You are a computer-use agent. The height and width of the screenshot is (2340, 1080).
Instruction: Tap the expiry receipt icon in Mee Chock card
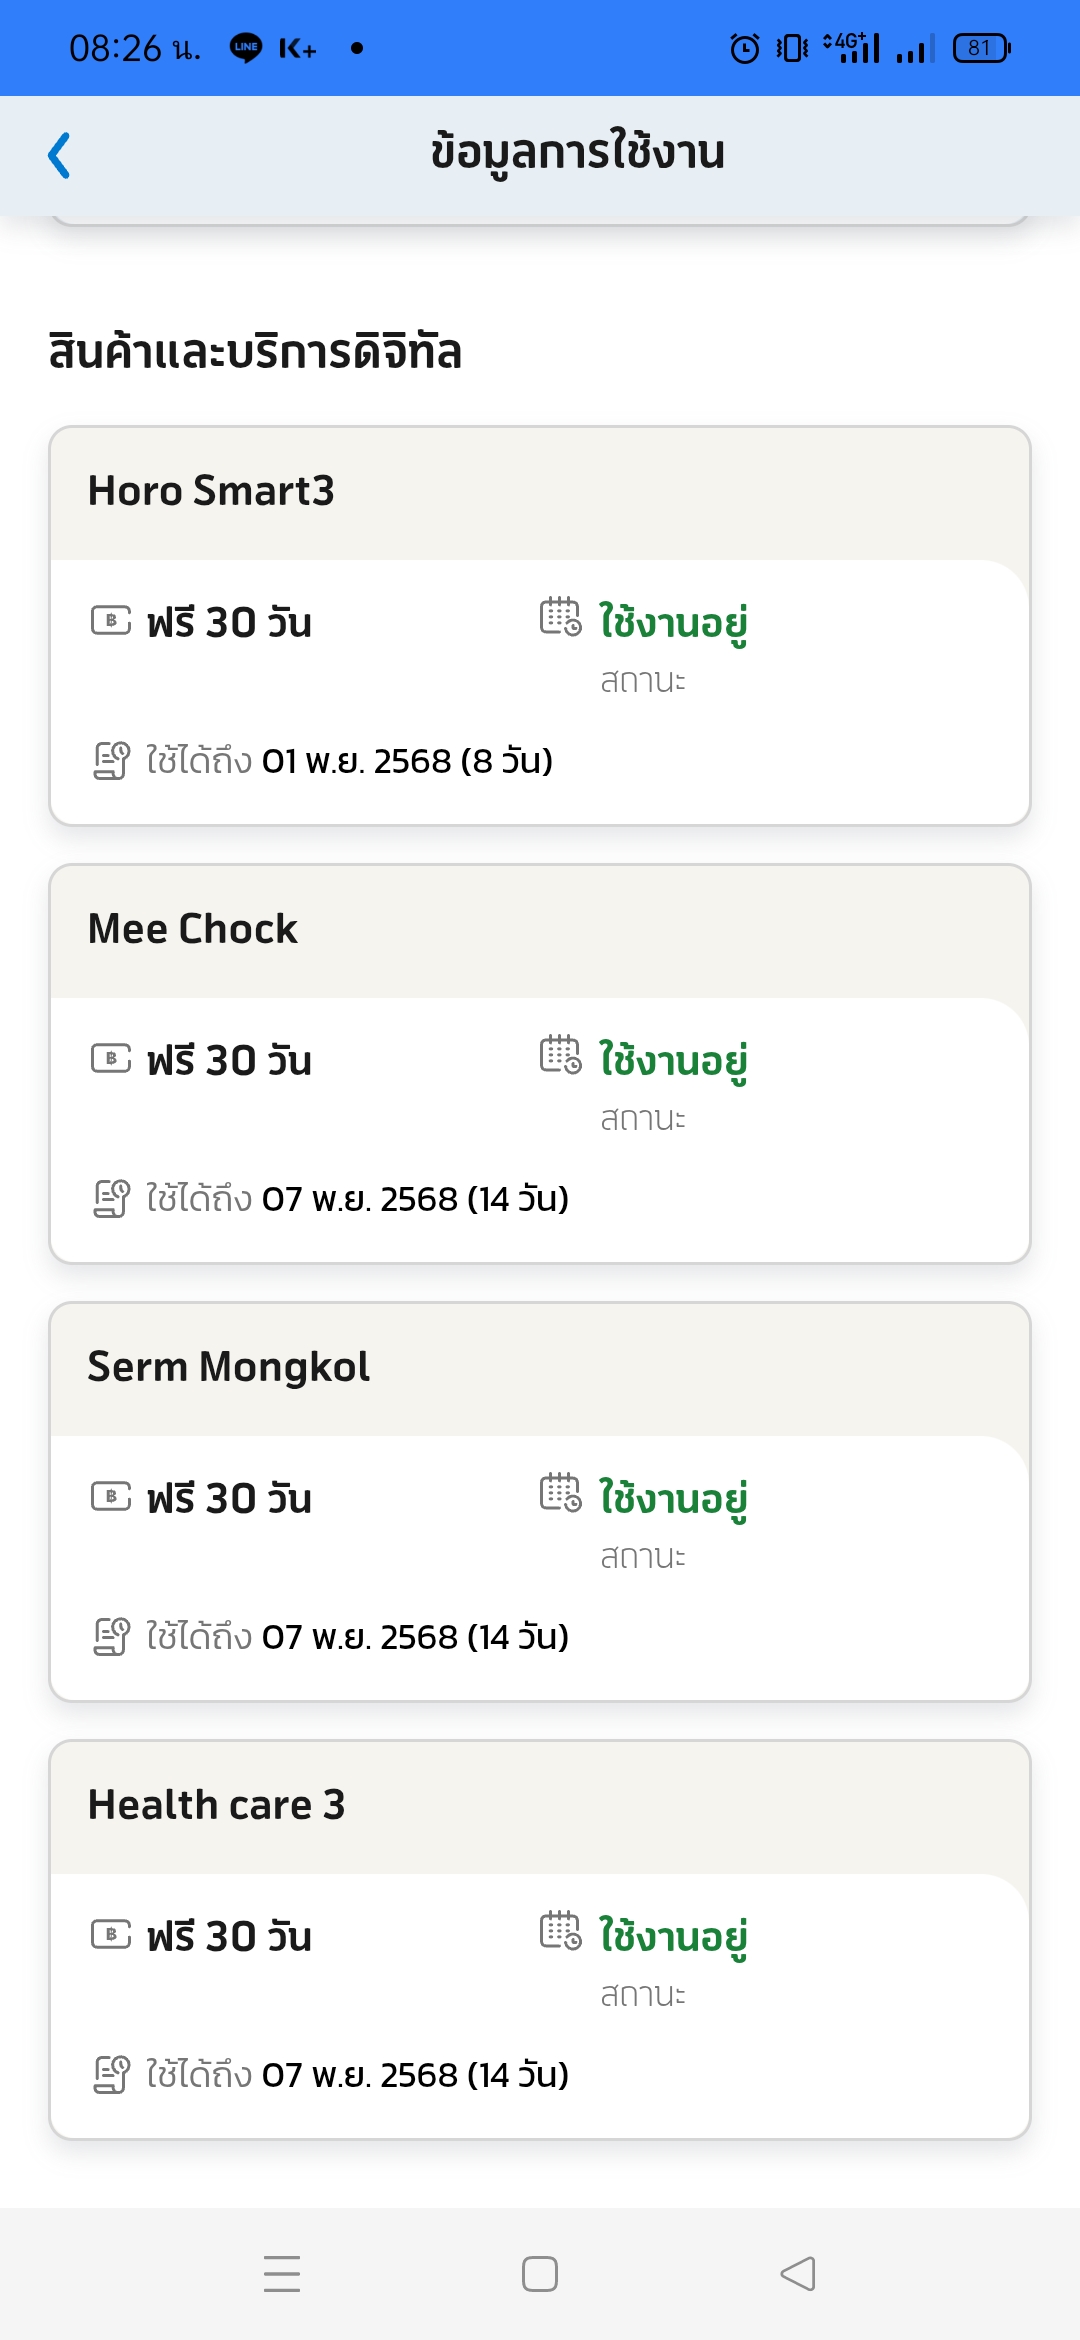click(111, 1199)
